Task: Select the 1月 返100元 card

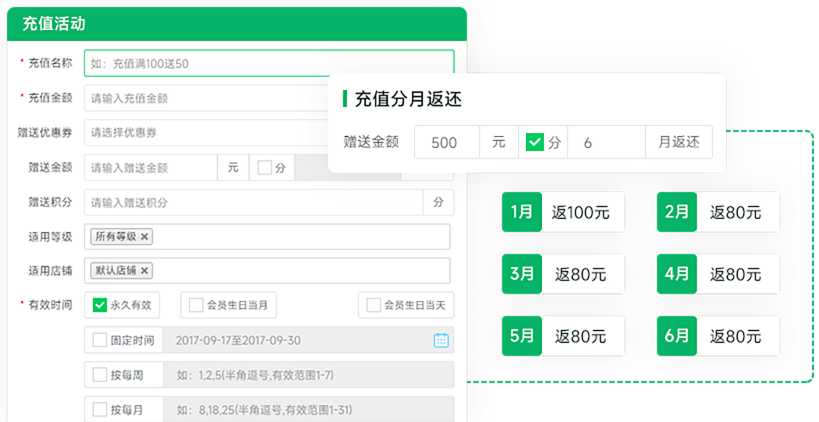Action: pos(563,212)
